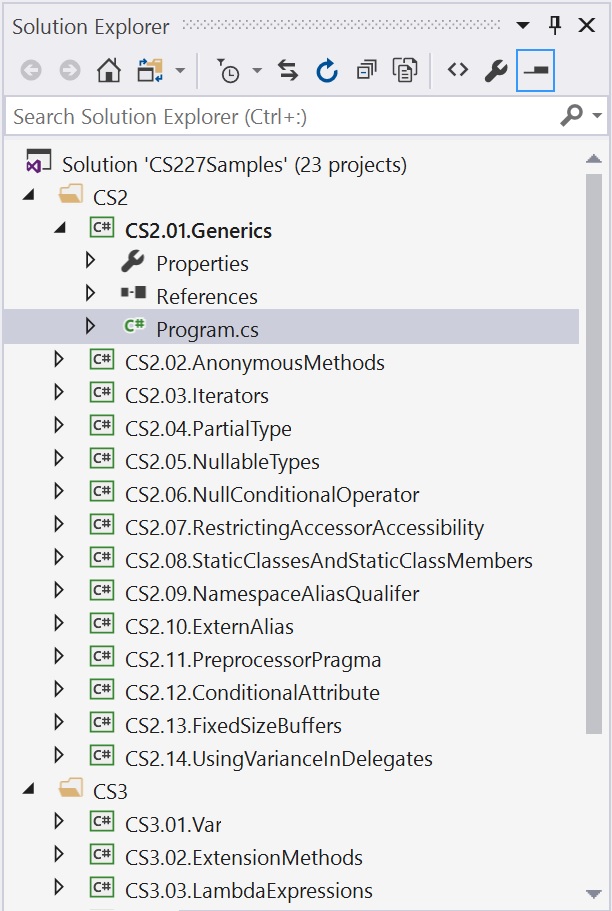
Task: Expand the CS2.02.AnonymousMethods project node
Action: pyautogui.click(x=59, y=359)
